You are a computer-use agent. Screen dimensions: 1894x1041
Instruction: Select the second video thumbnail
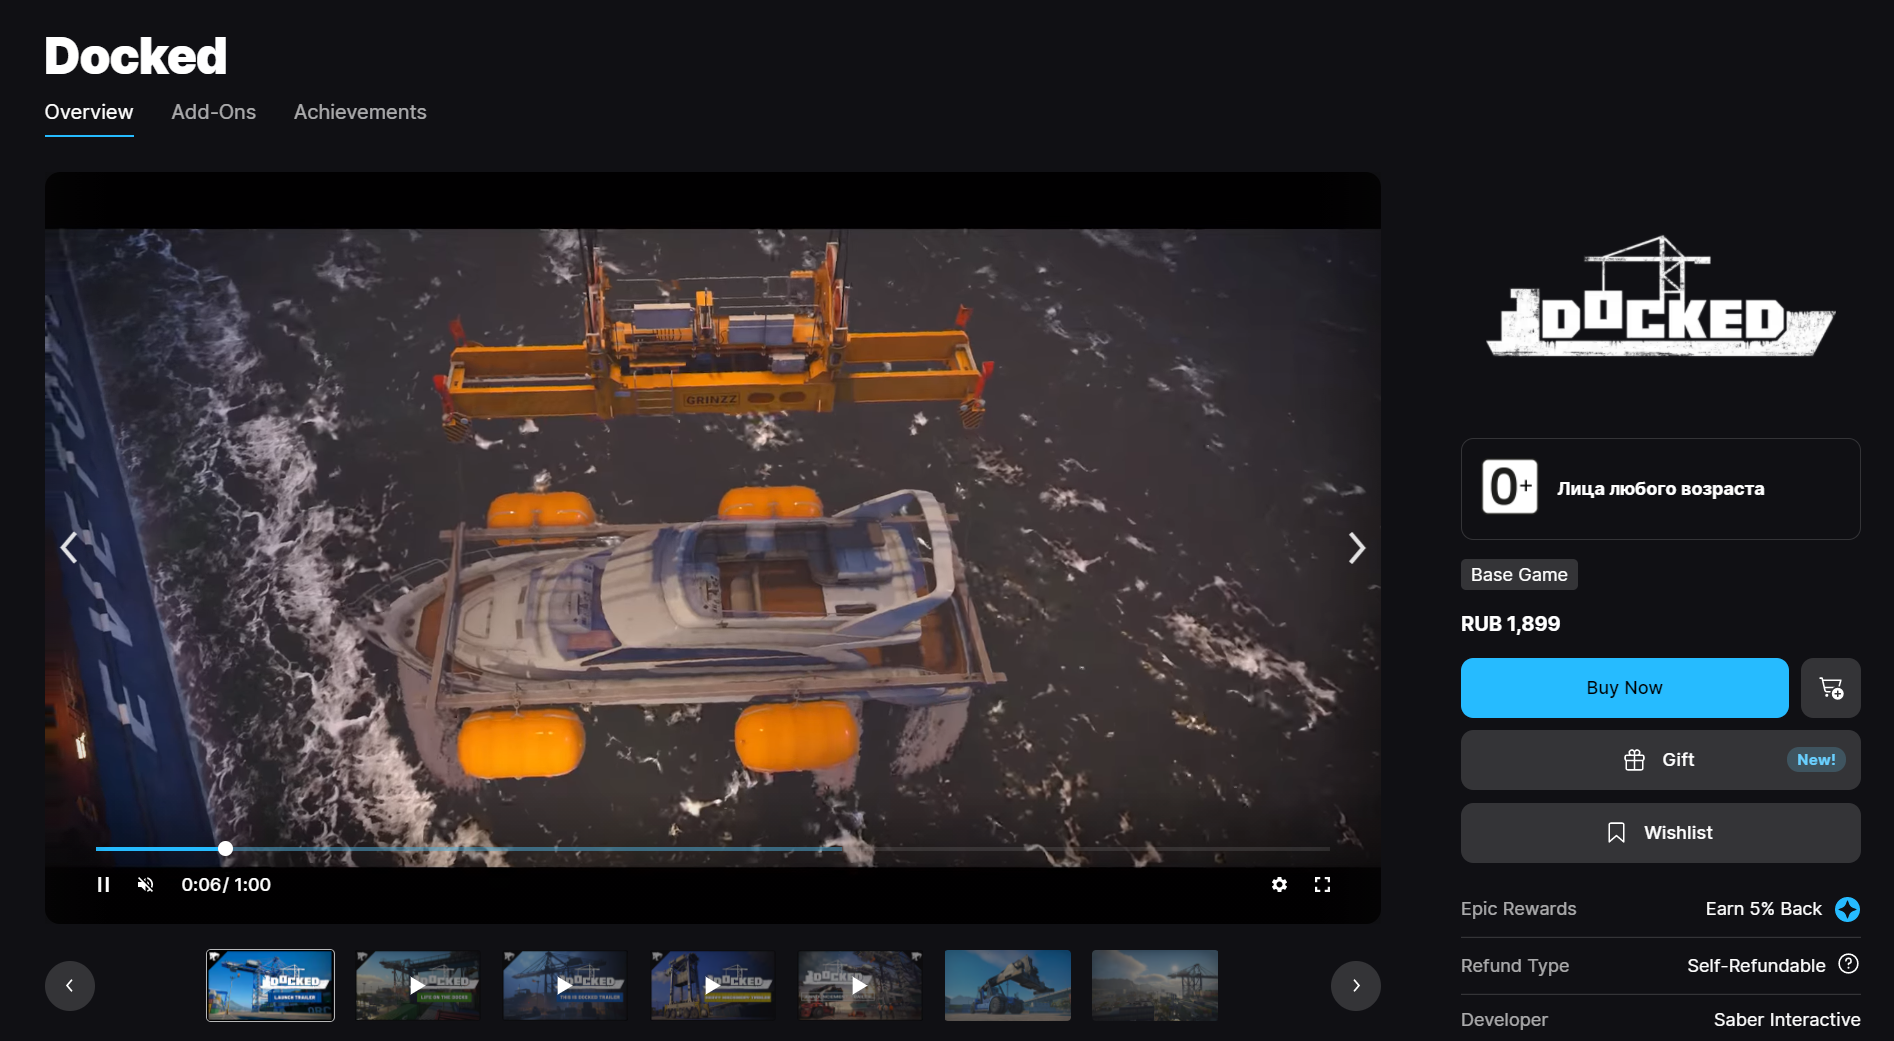[x=418, y=985]
